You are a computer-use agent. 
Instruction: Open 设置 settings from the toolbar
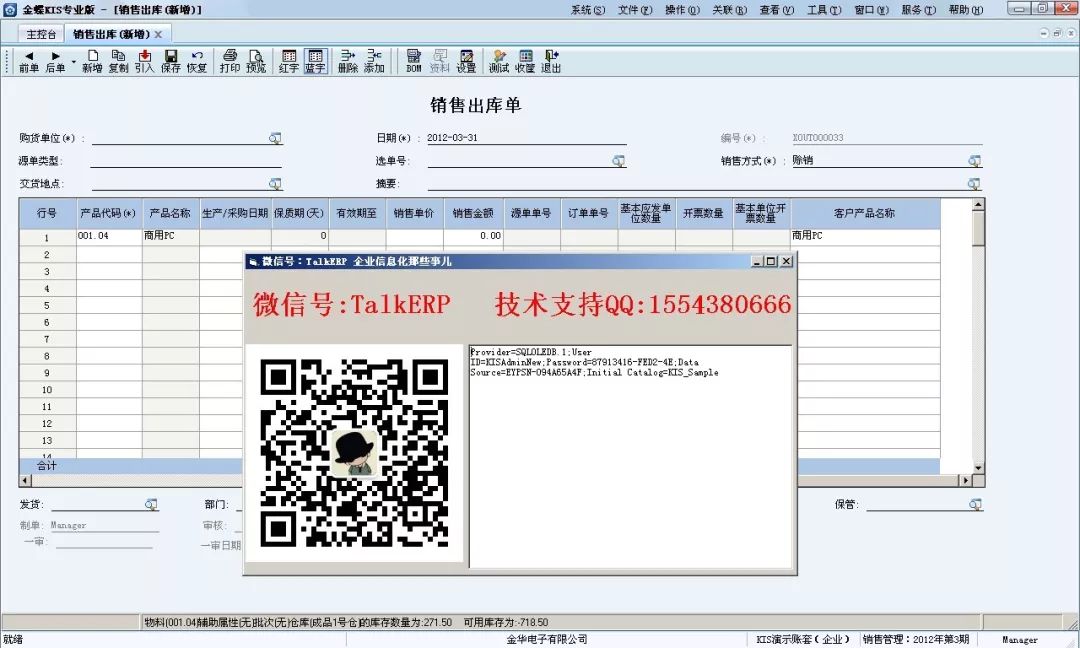point(466,61)
